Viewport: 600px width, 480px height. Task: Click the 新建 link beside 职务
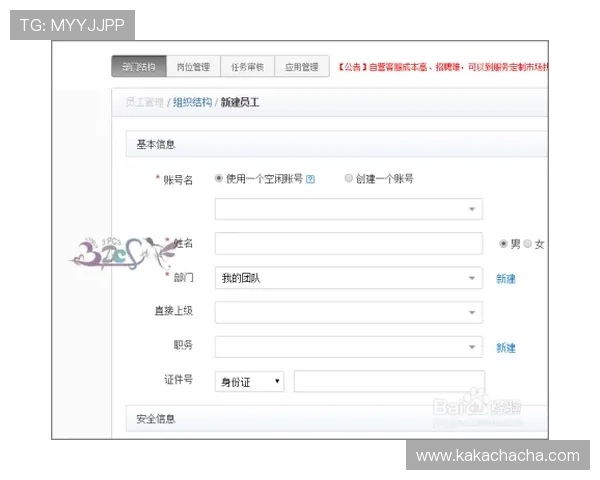click(505, 348)
